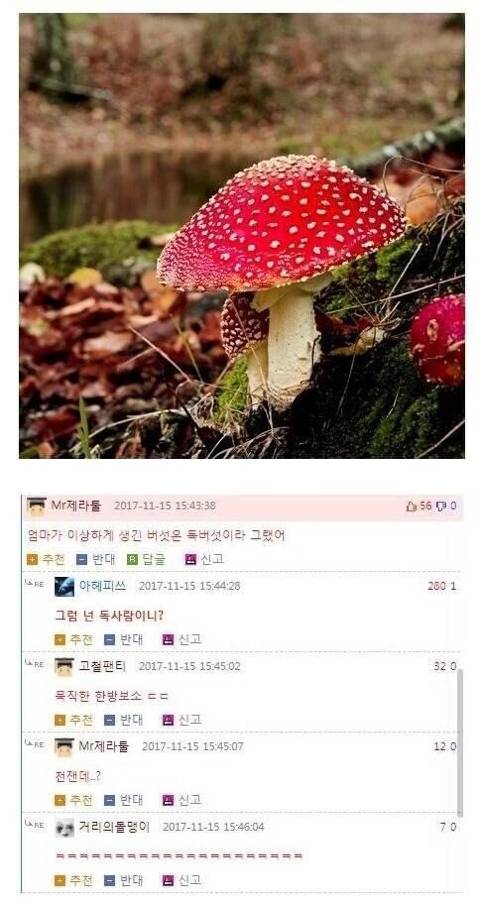The image size is (480, 904).
Task: Click Mr제라툴's avatar in the reply thread
Action: click(64, 747)
